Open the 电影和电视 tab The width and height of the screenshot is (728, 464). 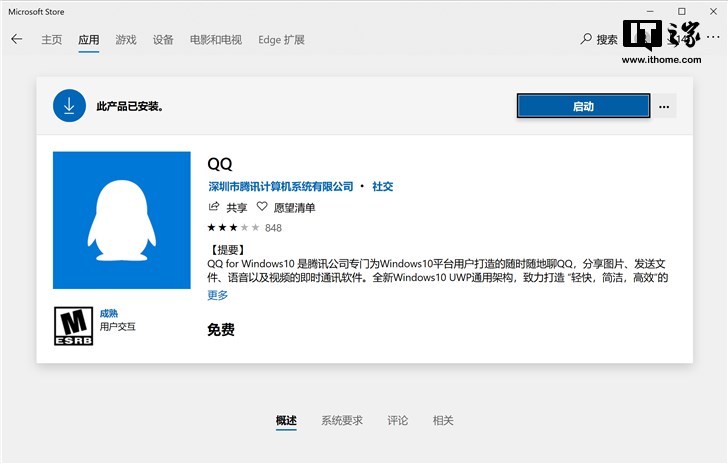tap(216, 39)
